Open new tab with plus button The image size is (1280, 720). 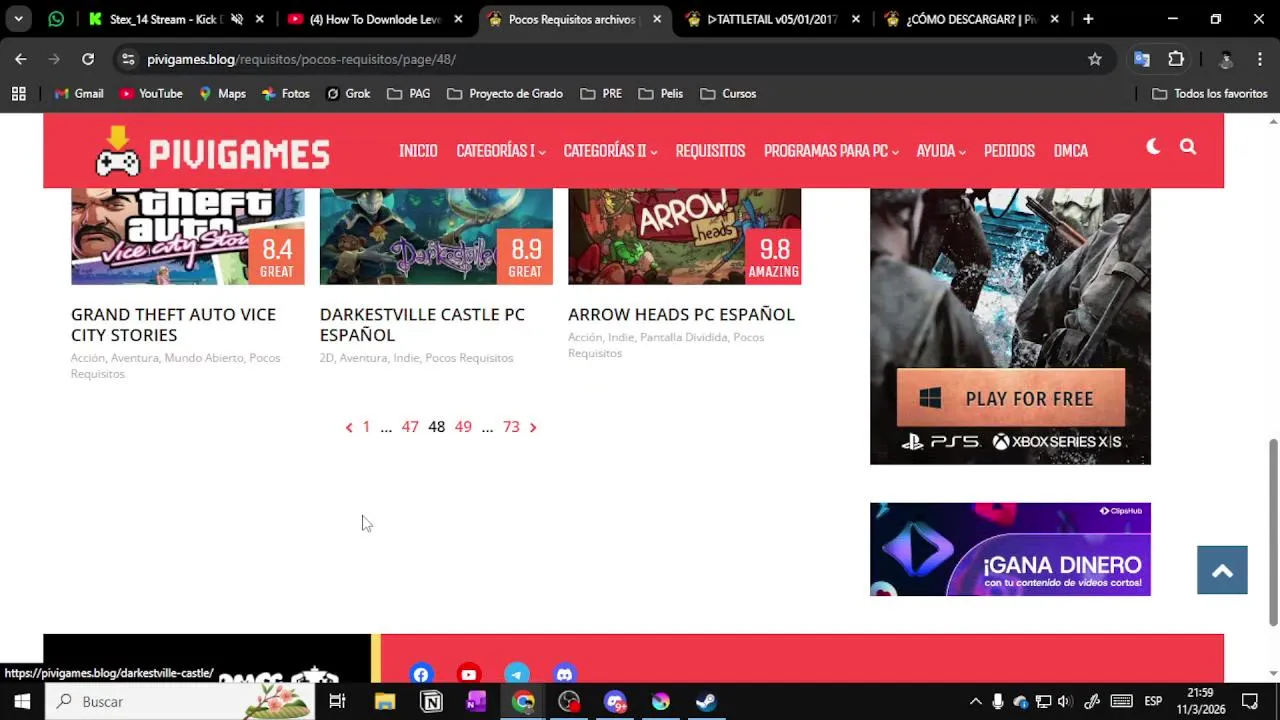click(1088, 19)
